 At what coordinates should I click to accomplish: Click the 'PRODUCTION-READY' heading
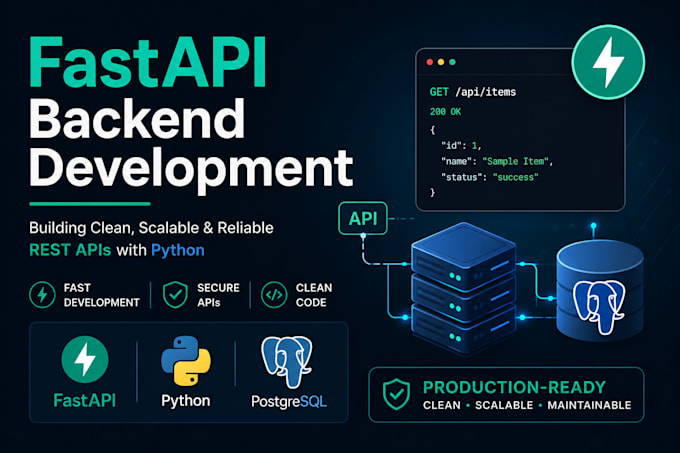[x=514, y=387]
